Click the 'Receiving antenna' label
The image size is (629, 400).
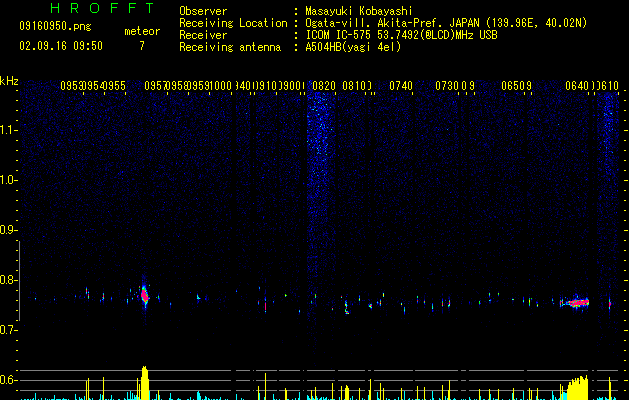pos(230,47)
